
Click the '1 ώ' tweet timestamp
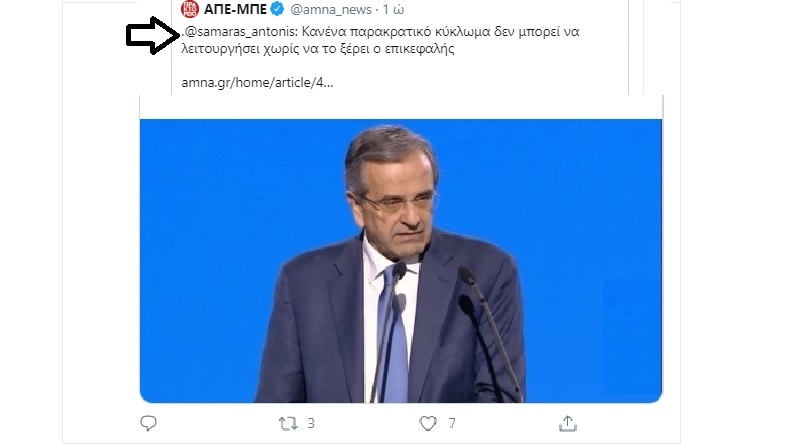click(x=393, y=9)
